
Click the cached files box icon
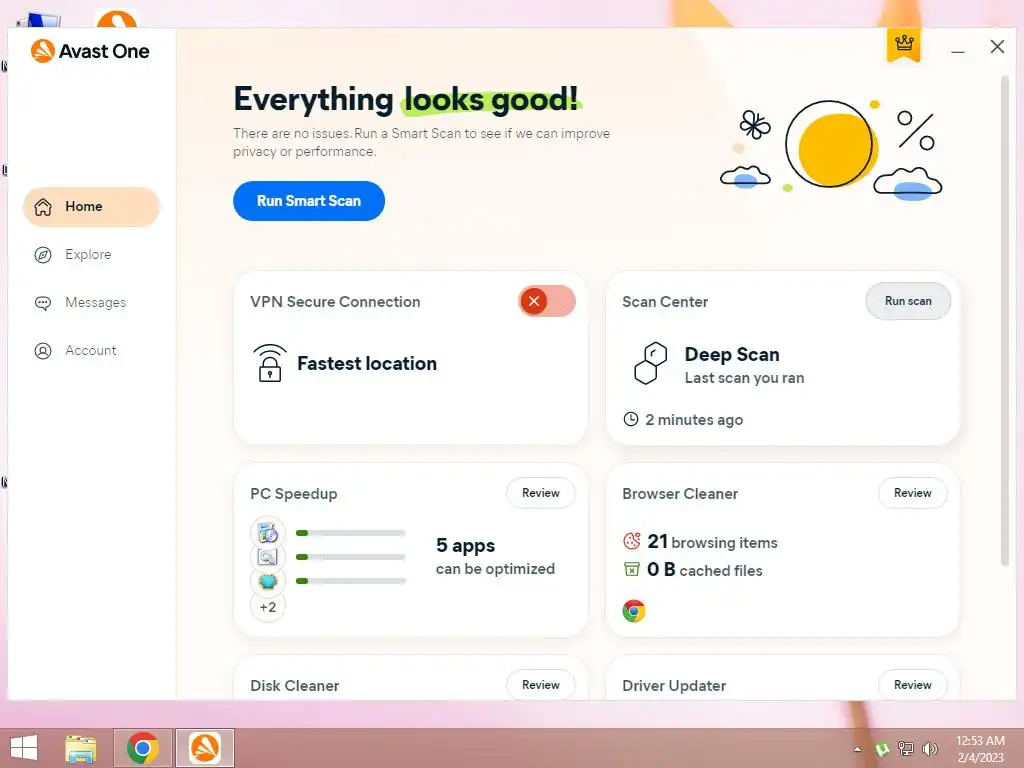(632, 569)
